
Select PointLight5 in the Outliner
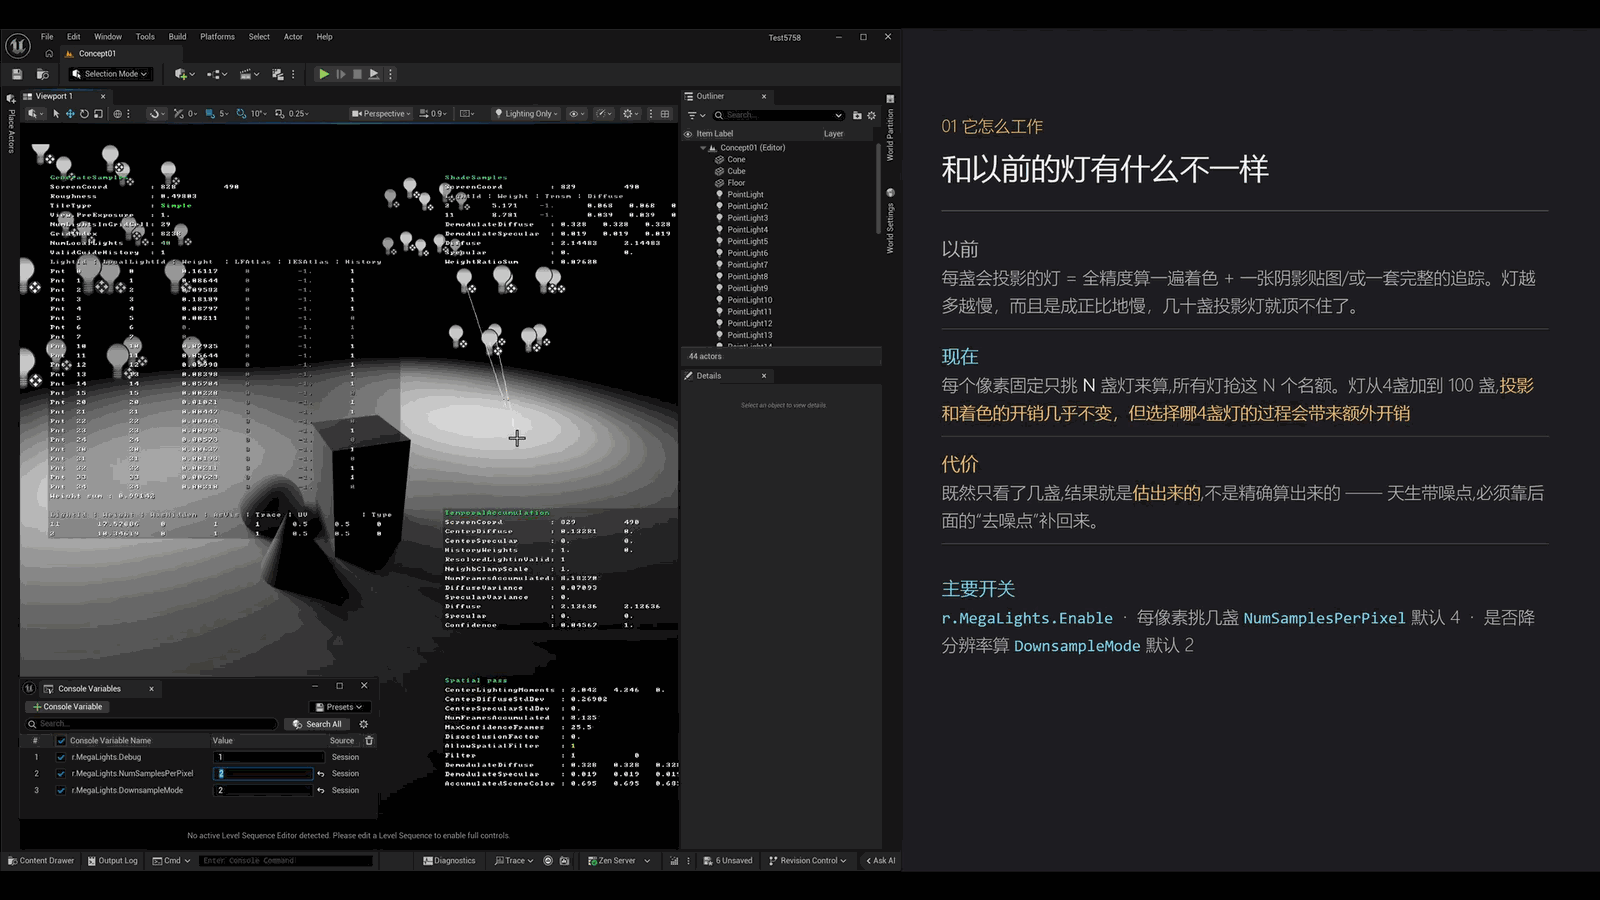(x=748, y=241)
